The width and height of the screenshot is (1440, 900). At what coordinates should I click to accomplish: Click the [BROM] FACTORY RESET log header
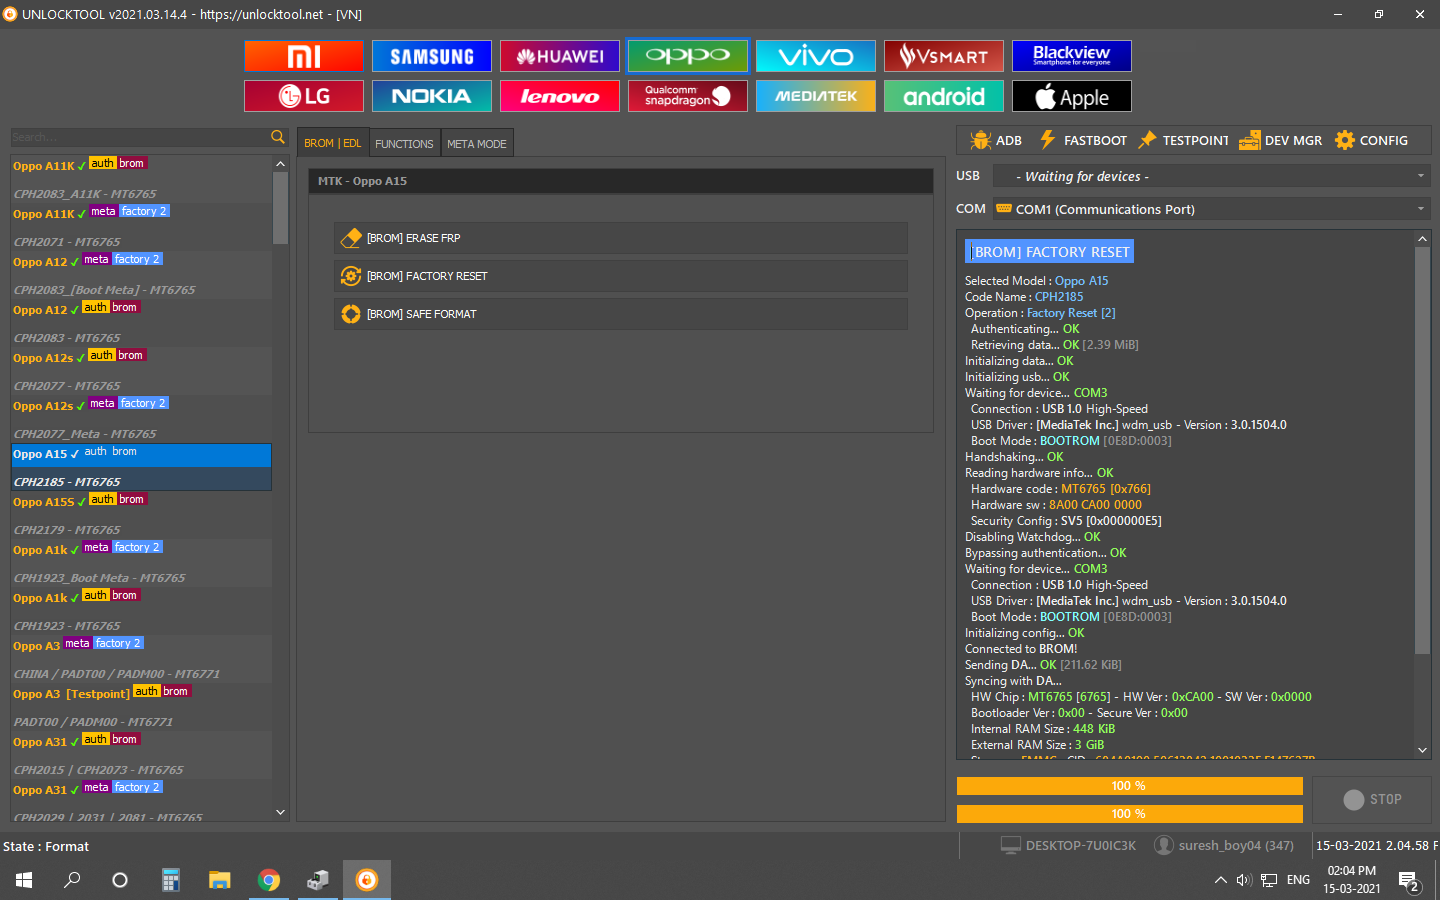[1050, 252]
